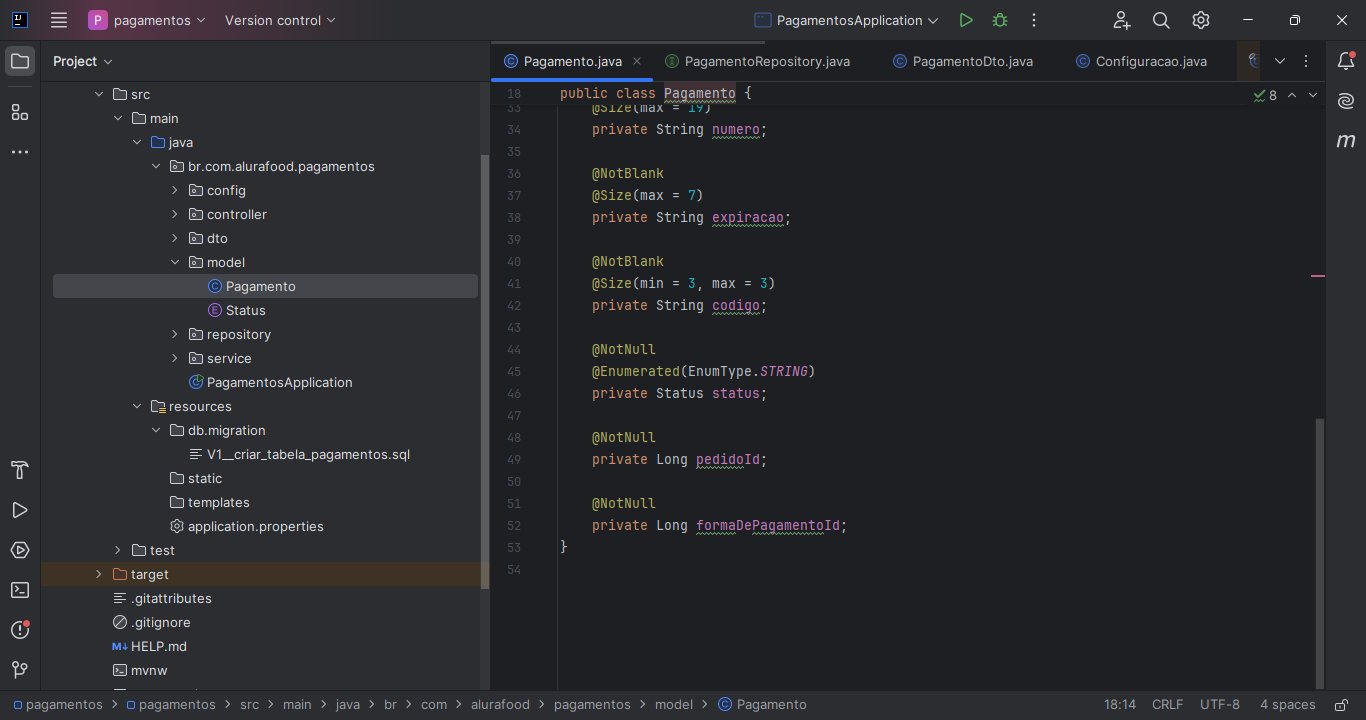Viewport: 1366px width, 720px height.
Task: Go to previous highlighted error arrow
Action: (x=1292, y=95)
